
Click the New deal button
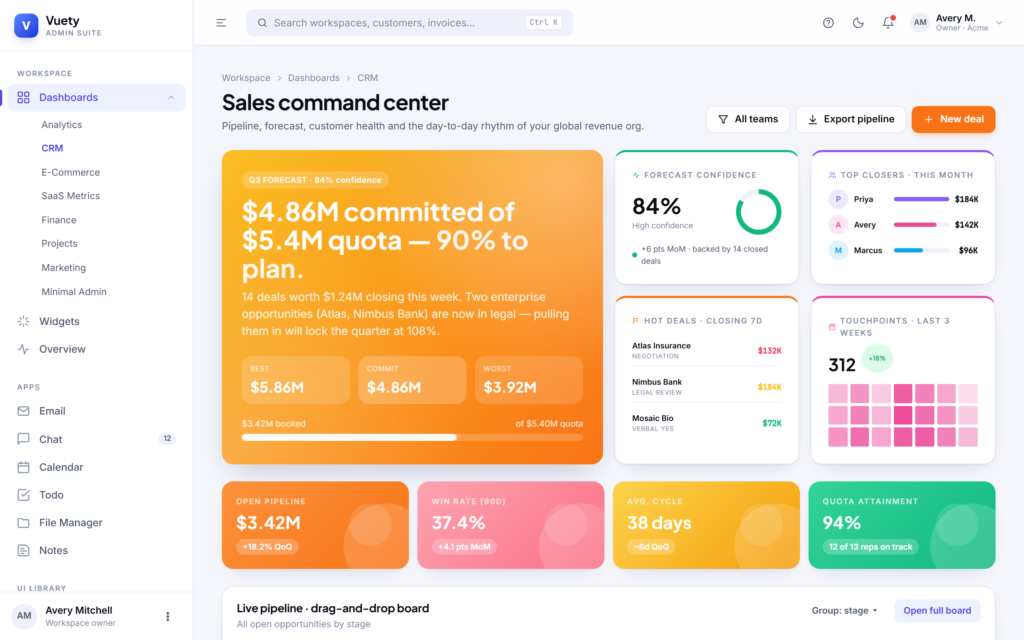click(x=953, y=120)
